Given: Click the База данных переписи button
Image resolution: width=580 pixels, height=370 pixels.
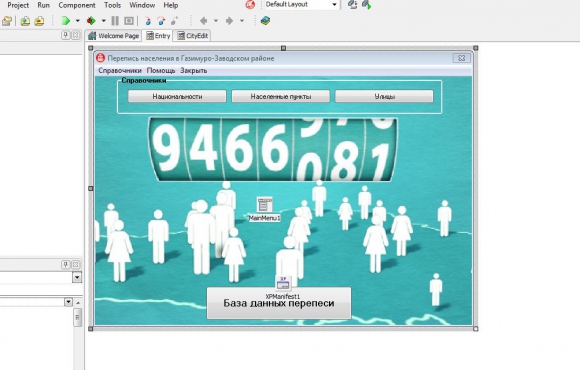Looking at the screenshot, I should tap(279, 303).
